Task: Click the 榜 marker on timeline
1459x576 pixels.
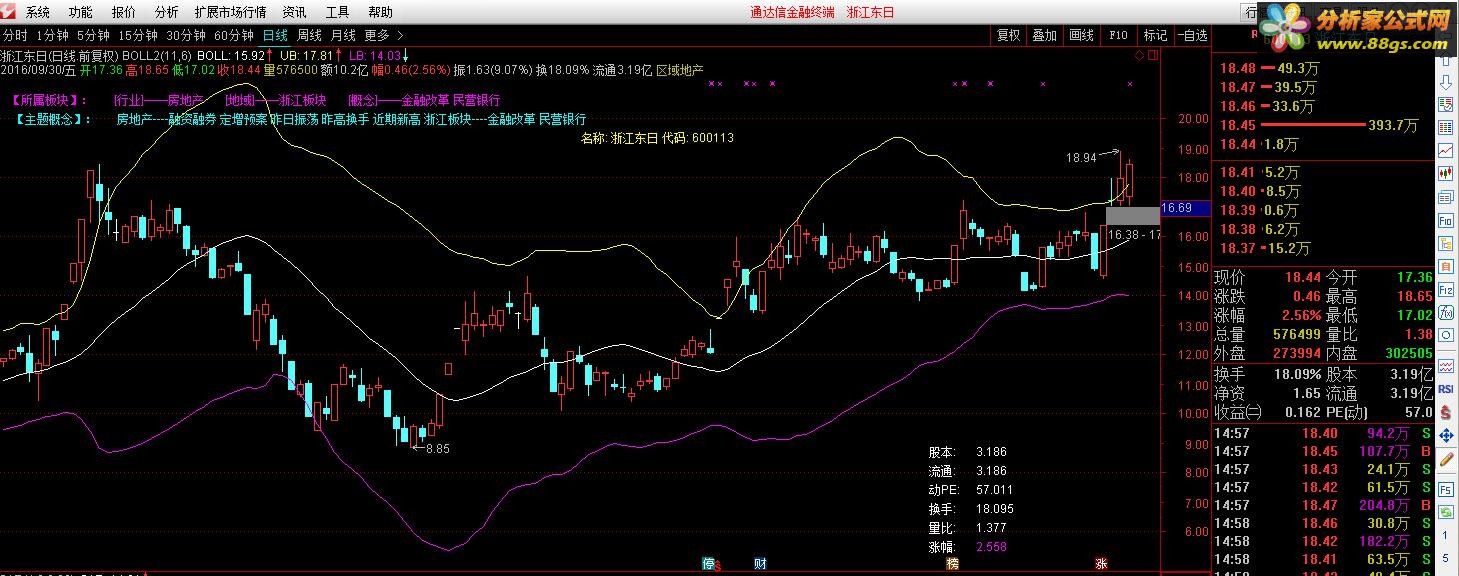Action: [x=953, y=564]
